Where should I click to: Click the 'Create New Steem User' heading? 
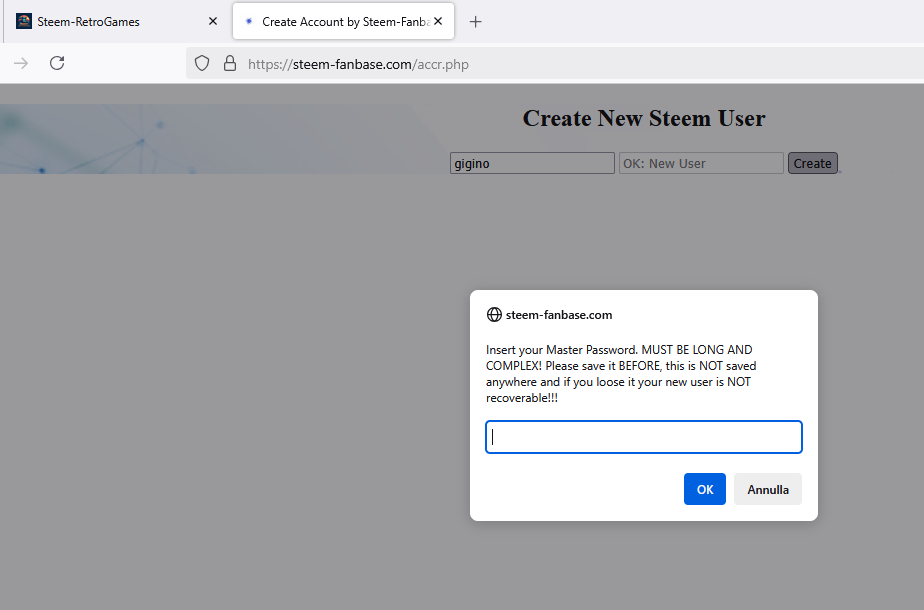coord(644,118)
